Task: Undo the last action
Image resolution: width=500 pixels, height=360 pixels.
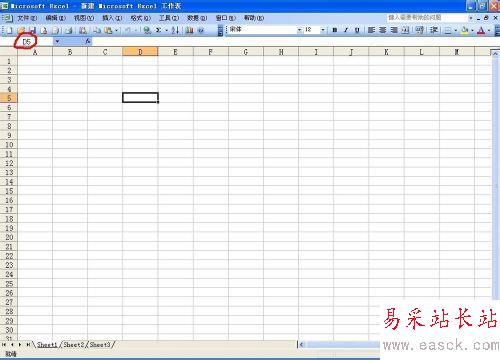Action: 128,30
